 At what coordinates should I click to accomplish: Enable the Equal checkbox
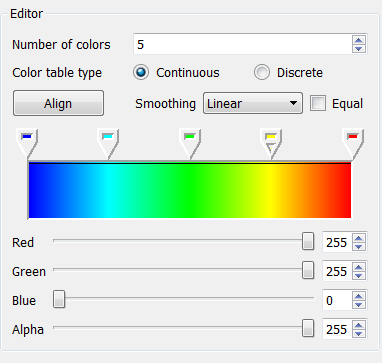[318, 103]
